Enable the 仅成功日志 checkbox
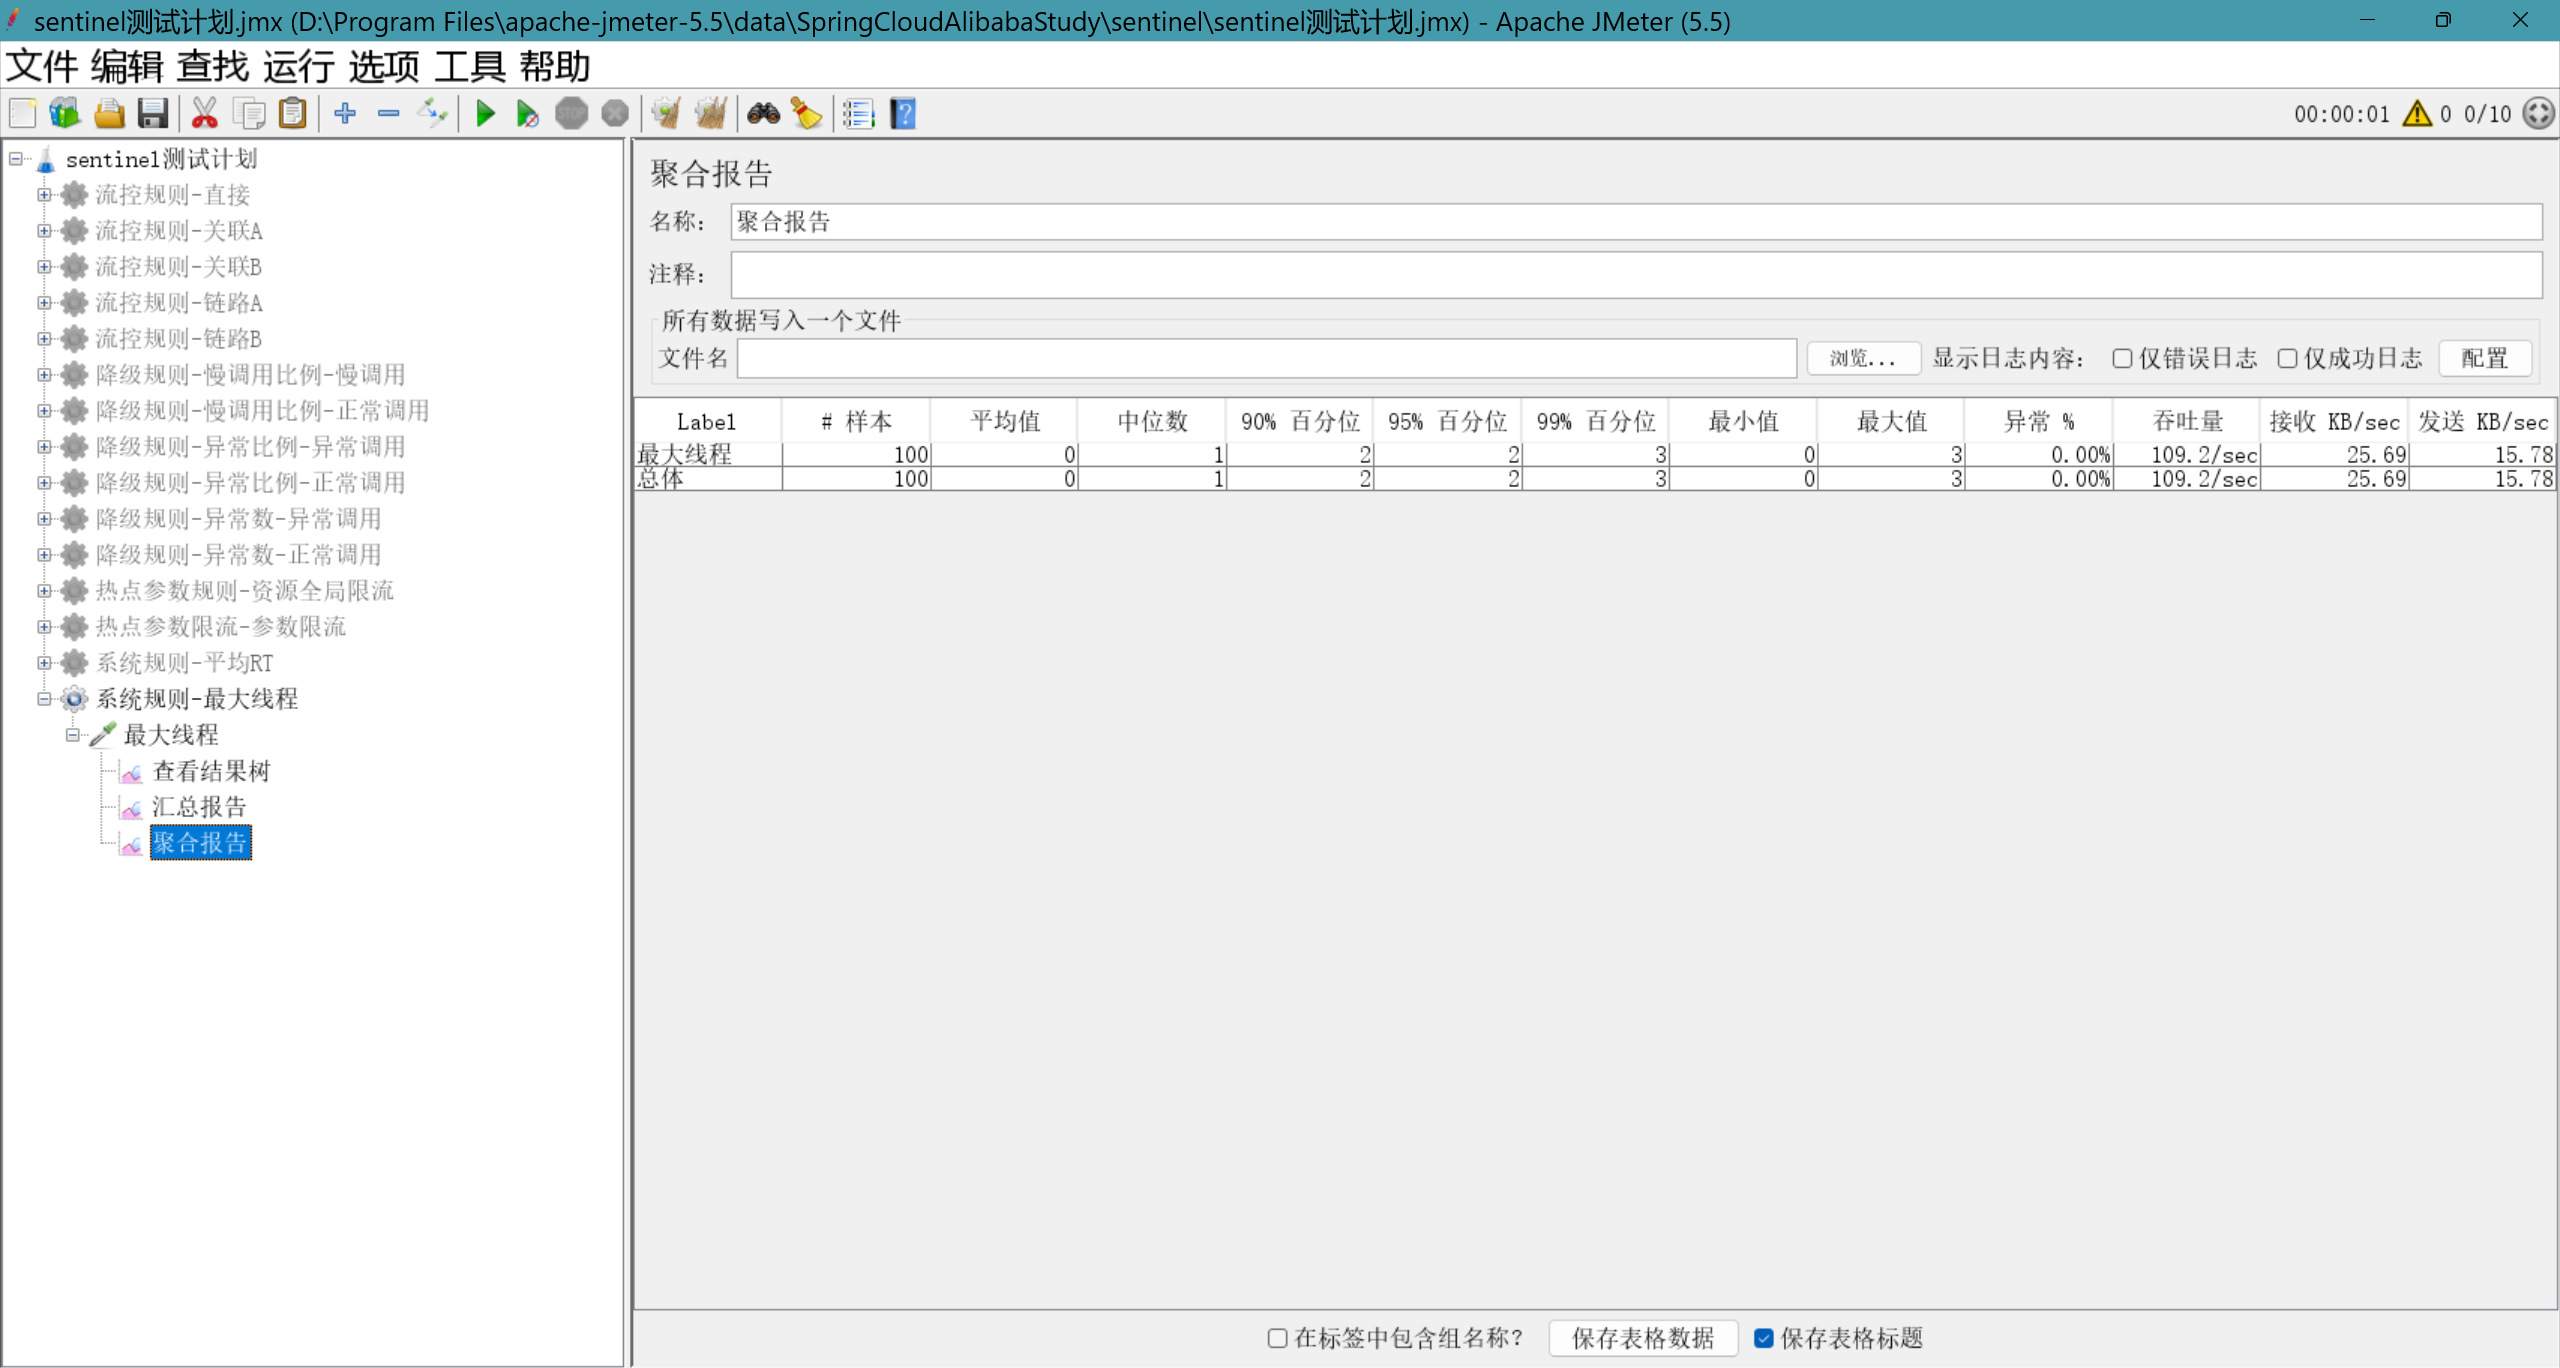Screen dimensions: 2560x1368 pos(2287,358)
